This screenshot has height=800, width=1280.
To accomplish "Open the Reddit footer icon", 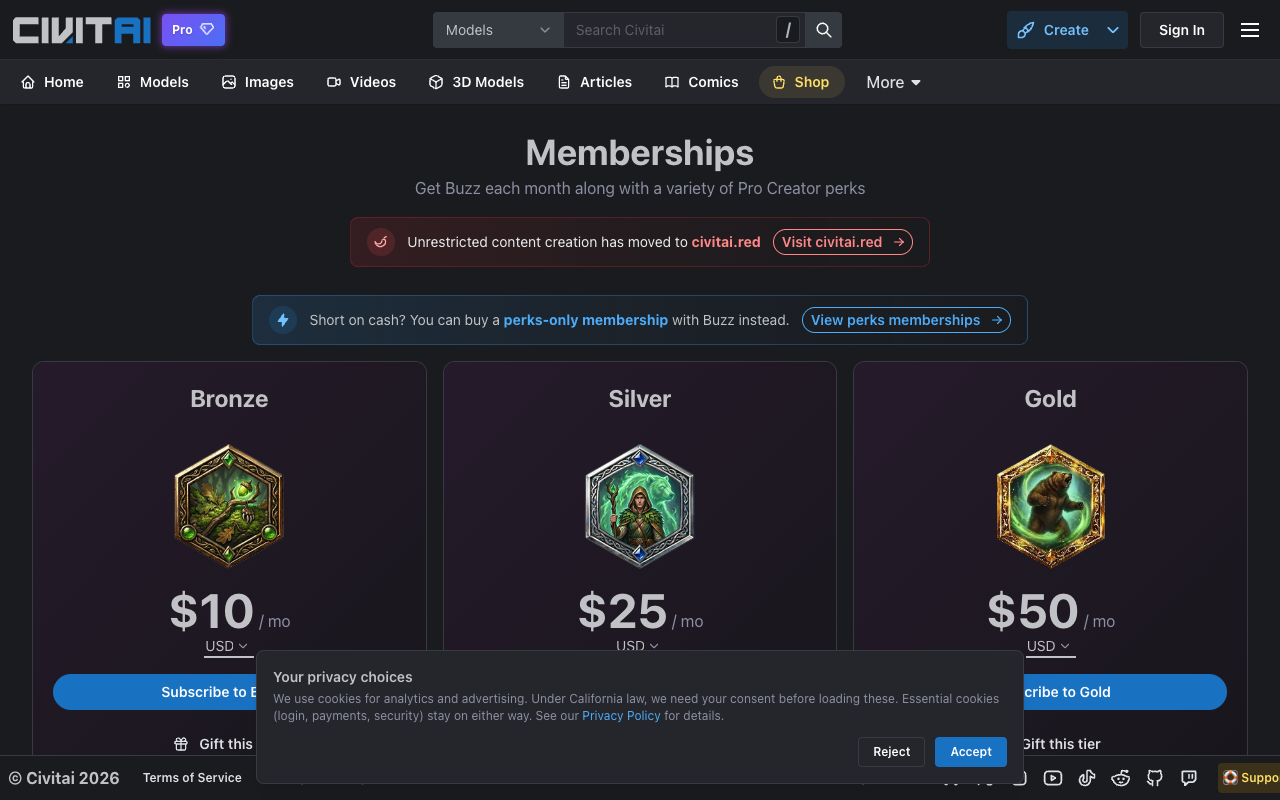I will [1121, 778].
